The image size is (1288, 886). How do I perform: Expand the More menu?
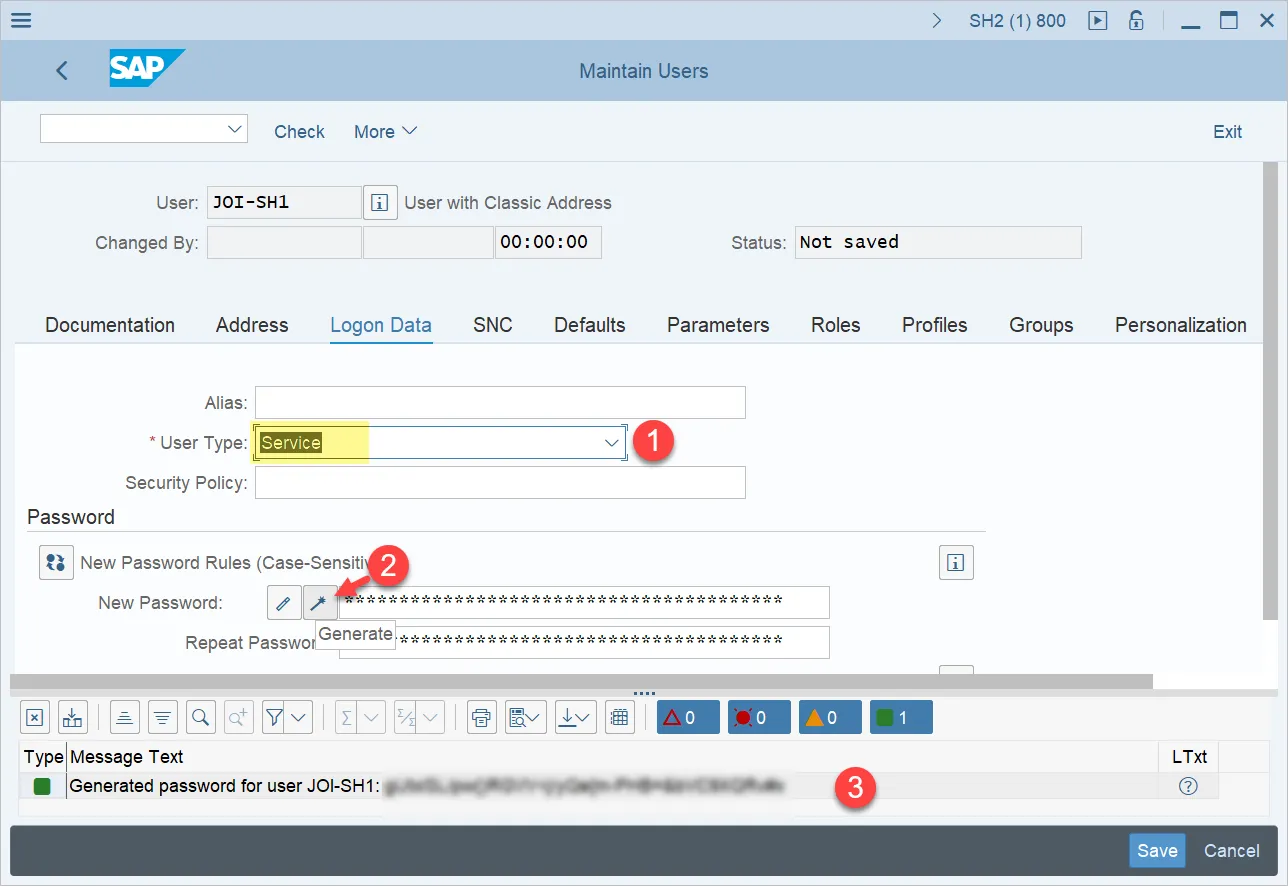tap(385, 132)
